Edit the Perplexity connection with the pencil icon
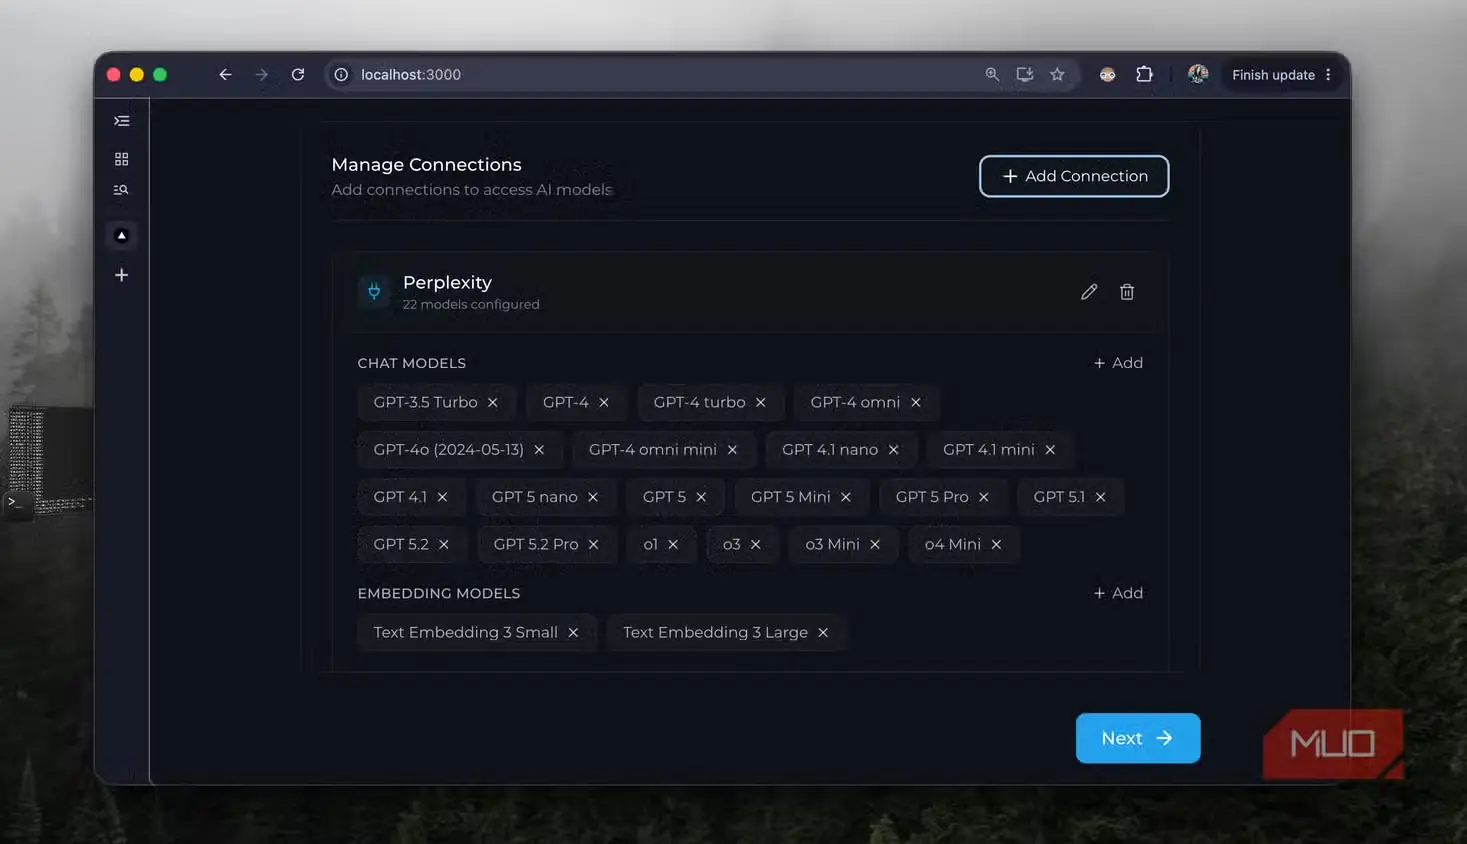The image size is (1467, 844). [x=1089, y=292]
